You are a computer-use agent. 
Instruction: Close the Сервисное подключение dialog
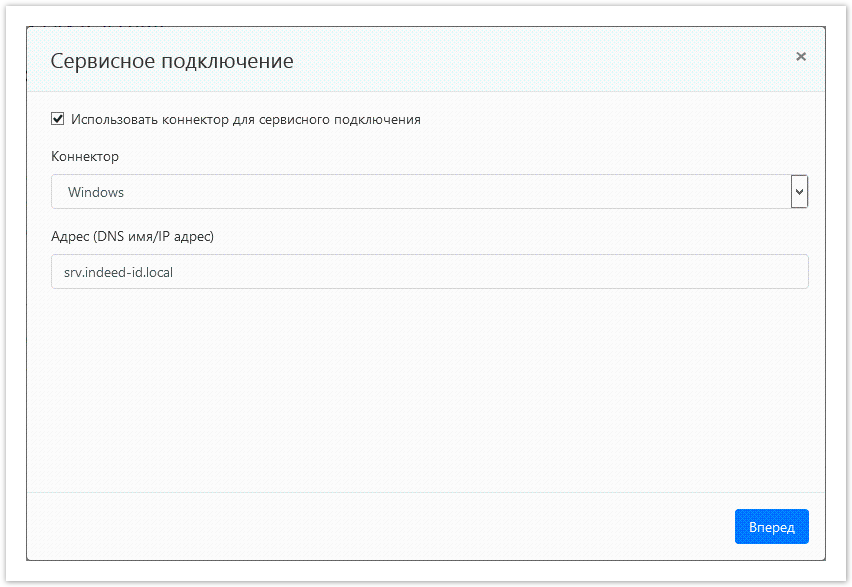(x=800, y=56)
